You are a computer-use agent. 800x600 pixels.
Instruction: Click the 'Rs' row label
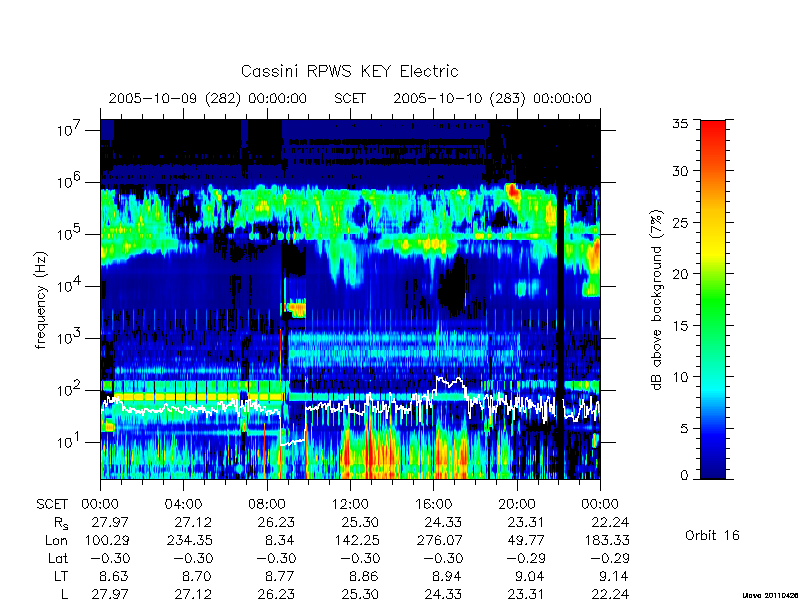pyautogui.click(x=61, y=523)
